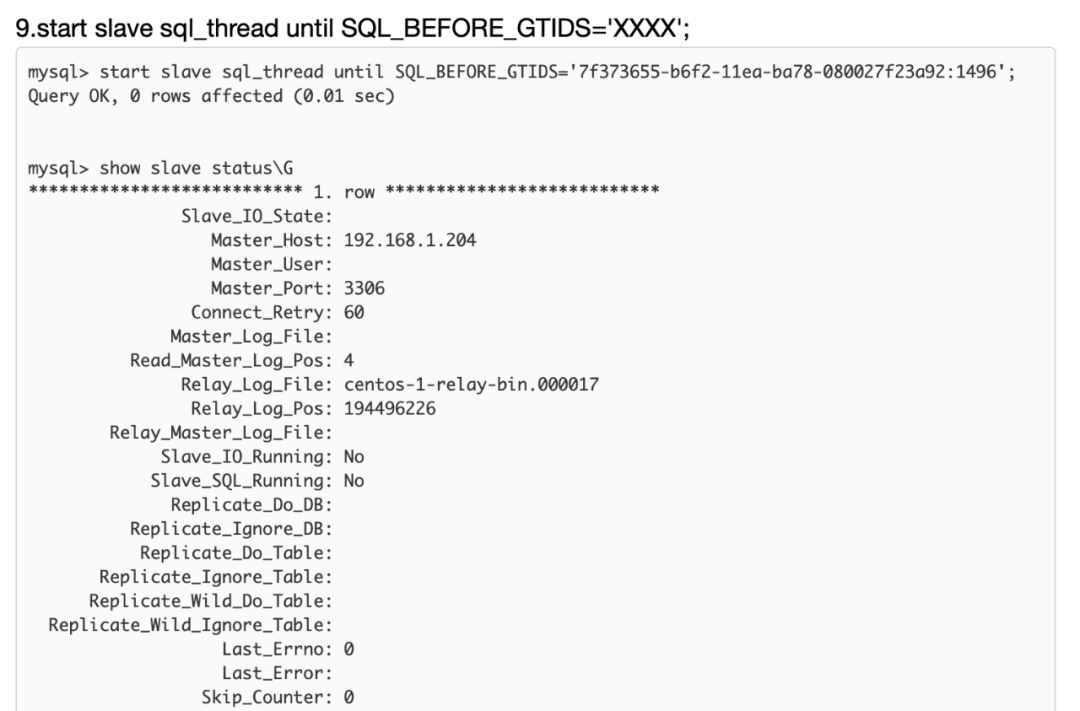Click the Master_User field label
This screenshot has height=711, width=1080.
[271, 264]
